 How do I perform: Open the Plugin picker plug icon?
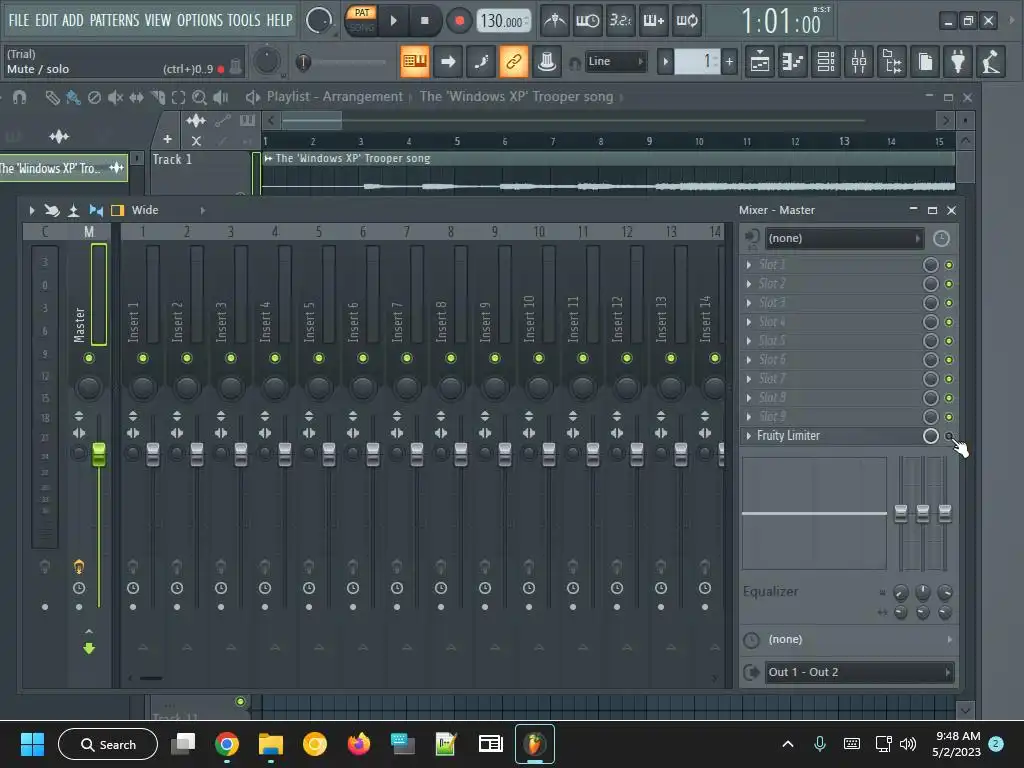tap(958, 62)
